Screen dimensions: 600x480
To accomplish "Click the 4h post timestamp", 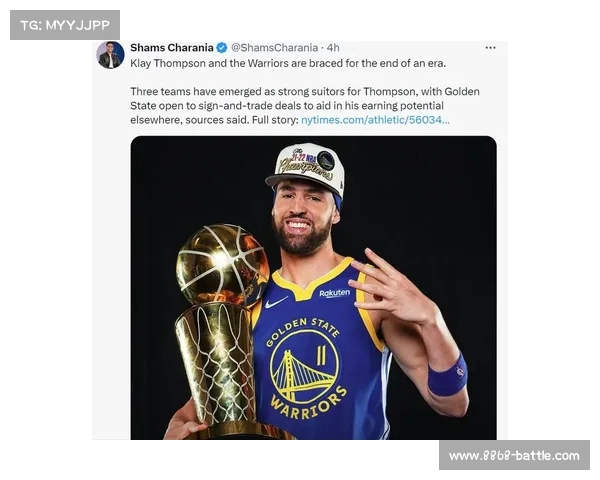I will pos(333,47).
